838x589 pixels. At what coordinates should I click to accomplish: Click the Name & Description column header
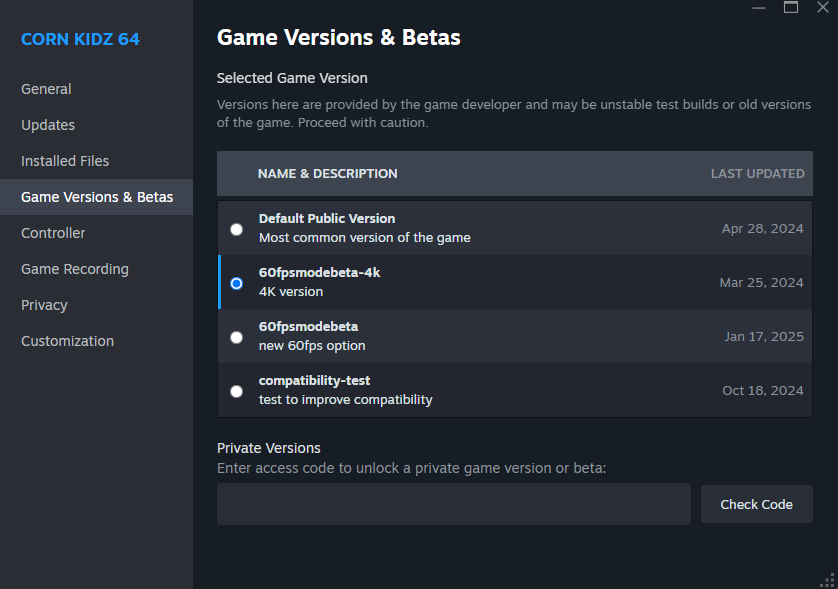pos(327,174)
